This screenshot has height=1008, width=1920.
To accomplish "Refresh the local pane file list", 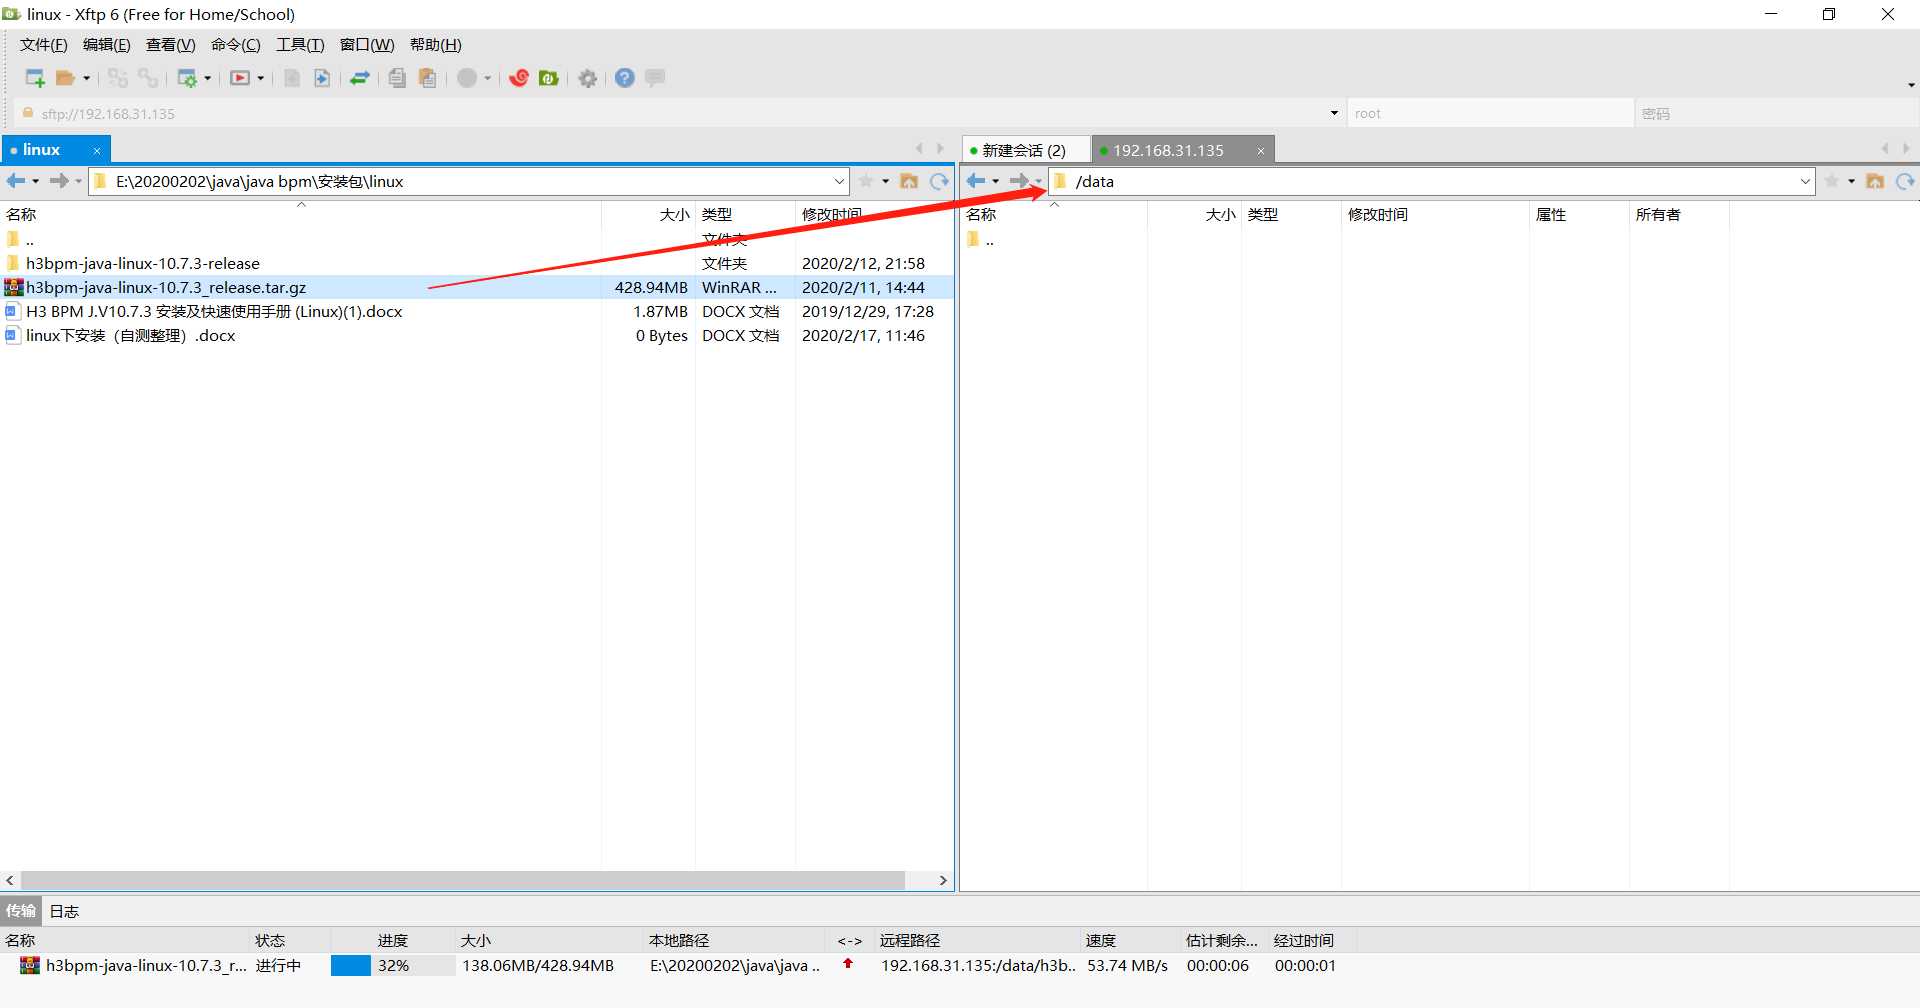I will coord(939,181).
